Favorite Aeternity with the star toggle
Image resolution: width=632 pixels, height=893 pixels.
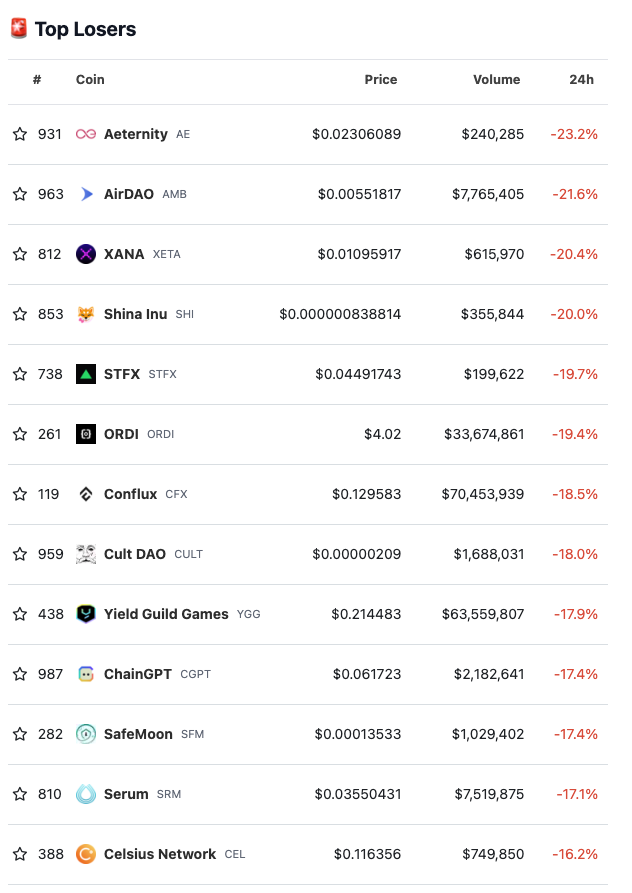click(20, 134)
